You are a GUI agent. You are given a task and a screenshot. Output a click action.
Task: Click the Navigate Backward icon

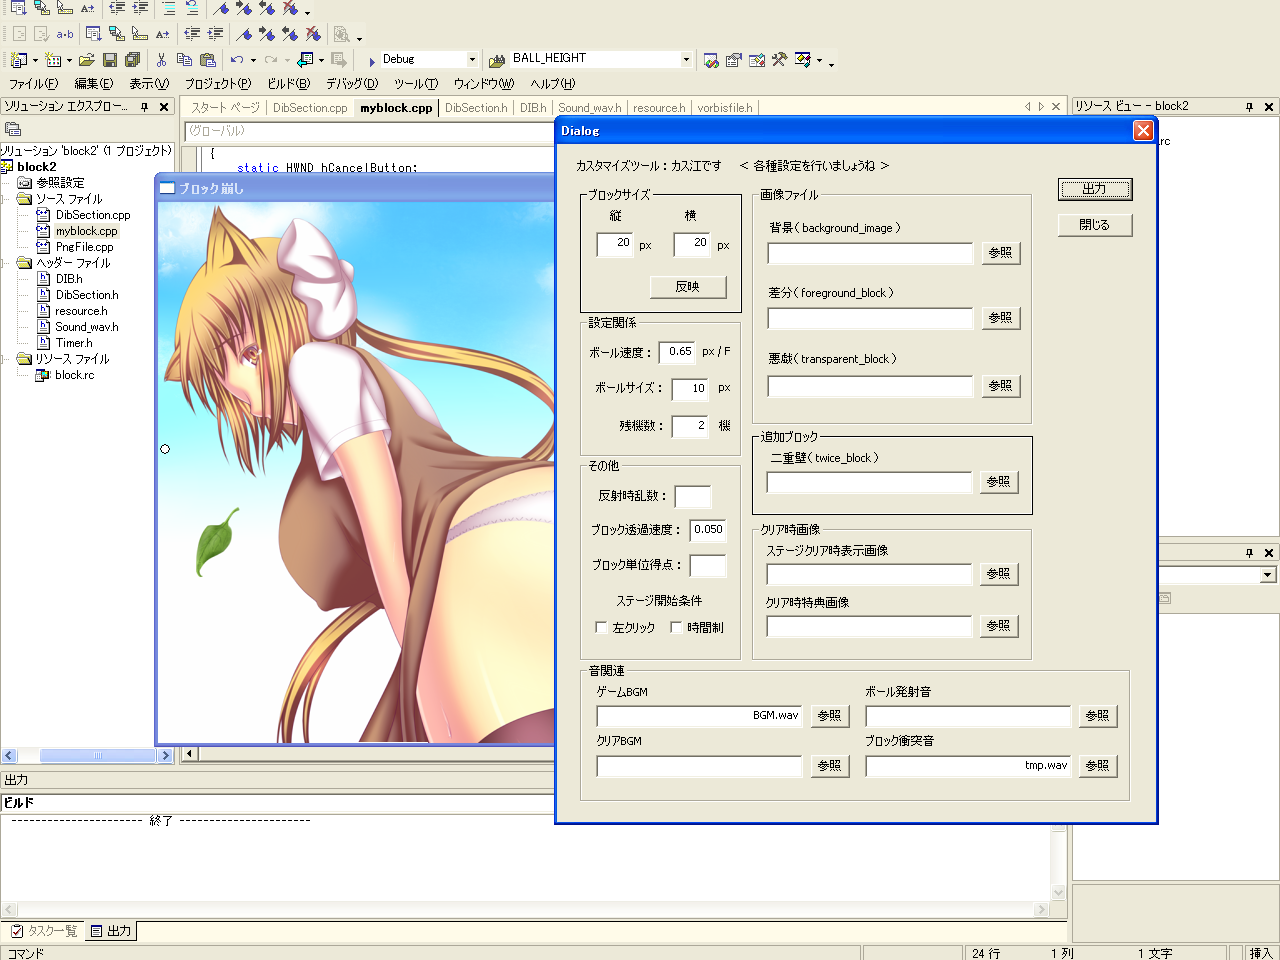point(305,60)
